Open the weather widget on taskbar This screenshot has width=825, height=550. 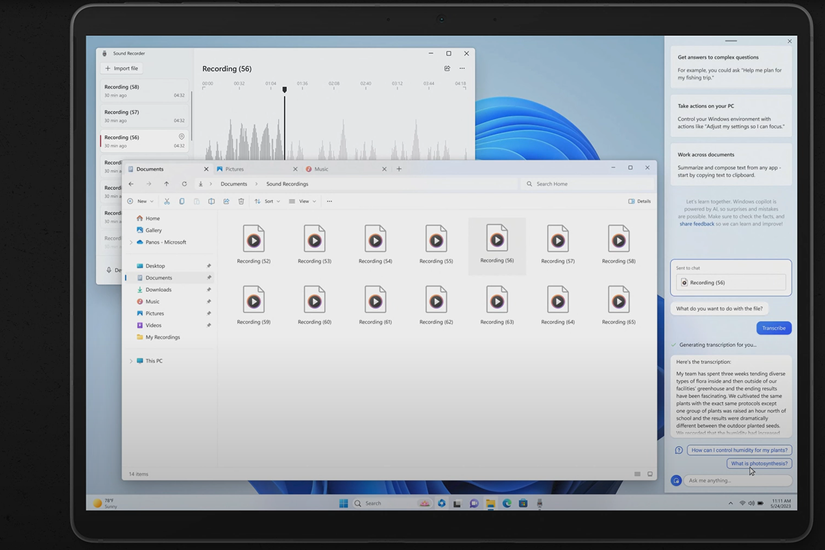click(105, 503)
